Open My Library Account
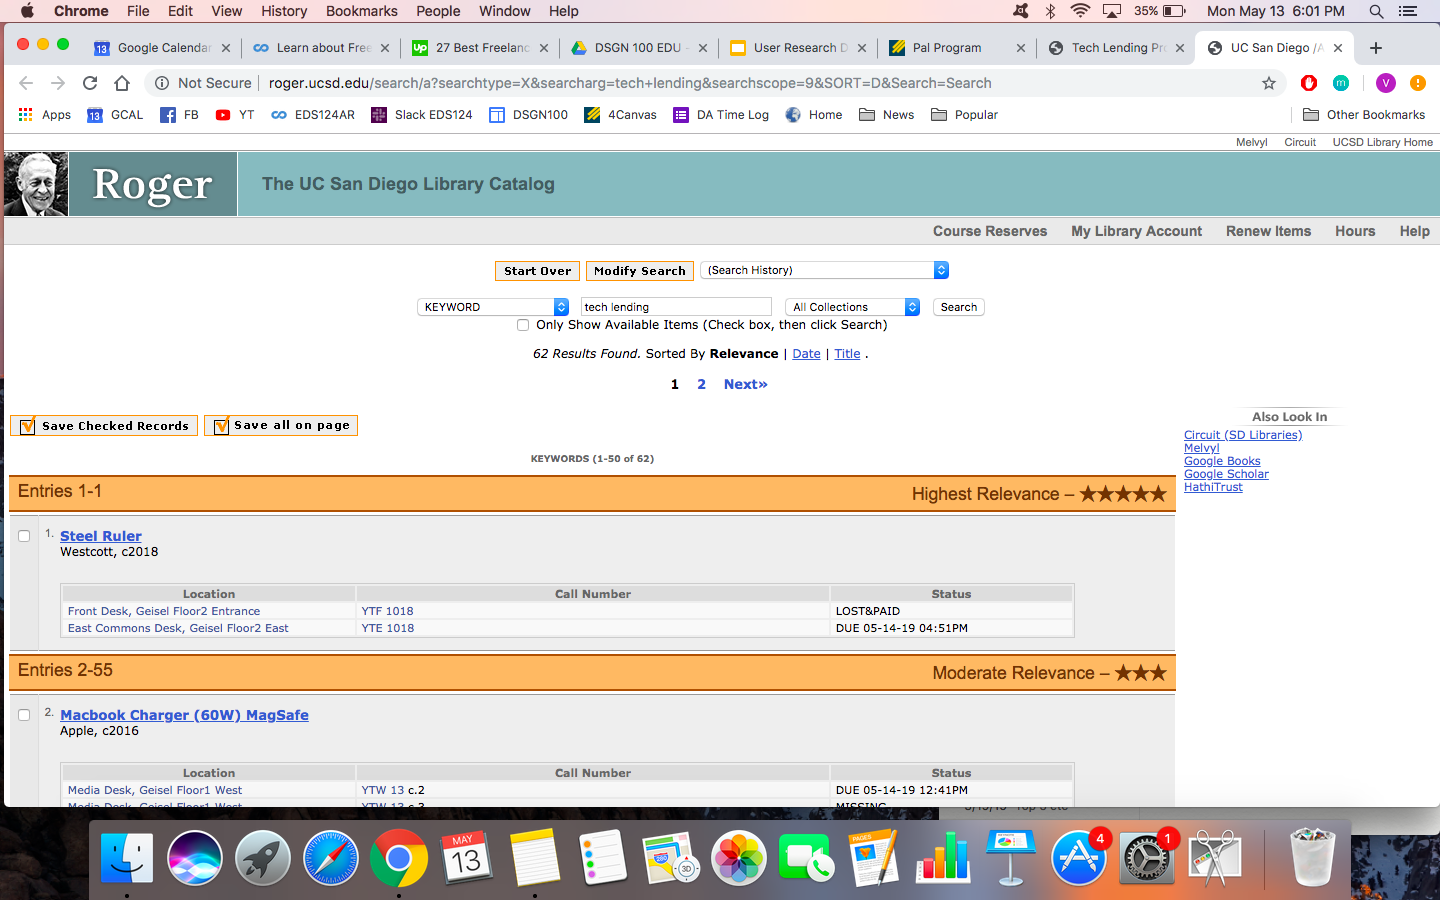The width and height of the screenshot is (1440, 900). (1136, 231)
